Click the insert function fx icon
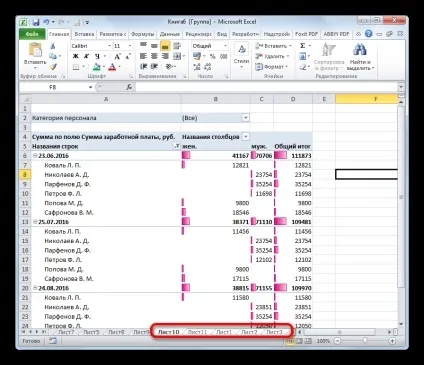This screenshot has width=424, height=365. click(129, 87)
